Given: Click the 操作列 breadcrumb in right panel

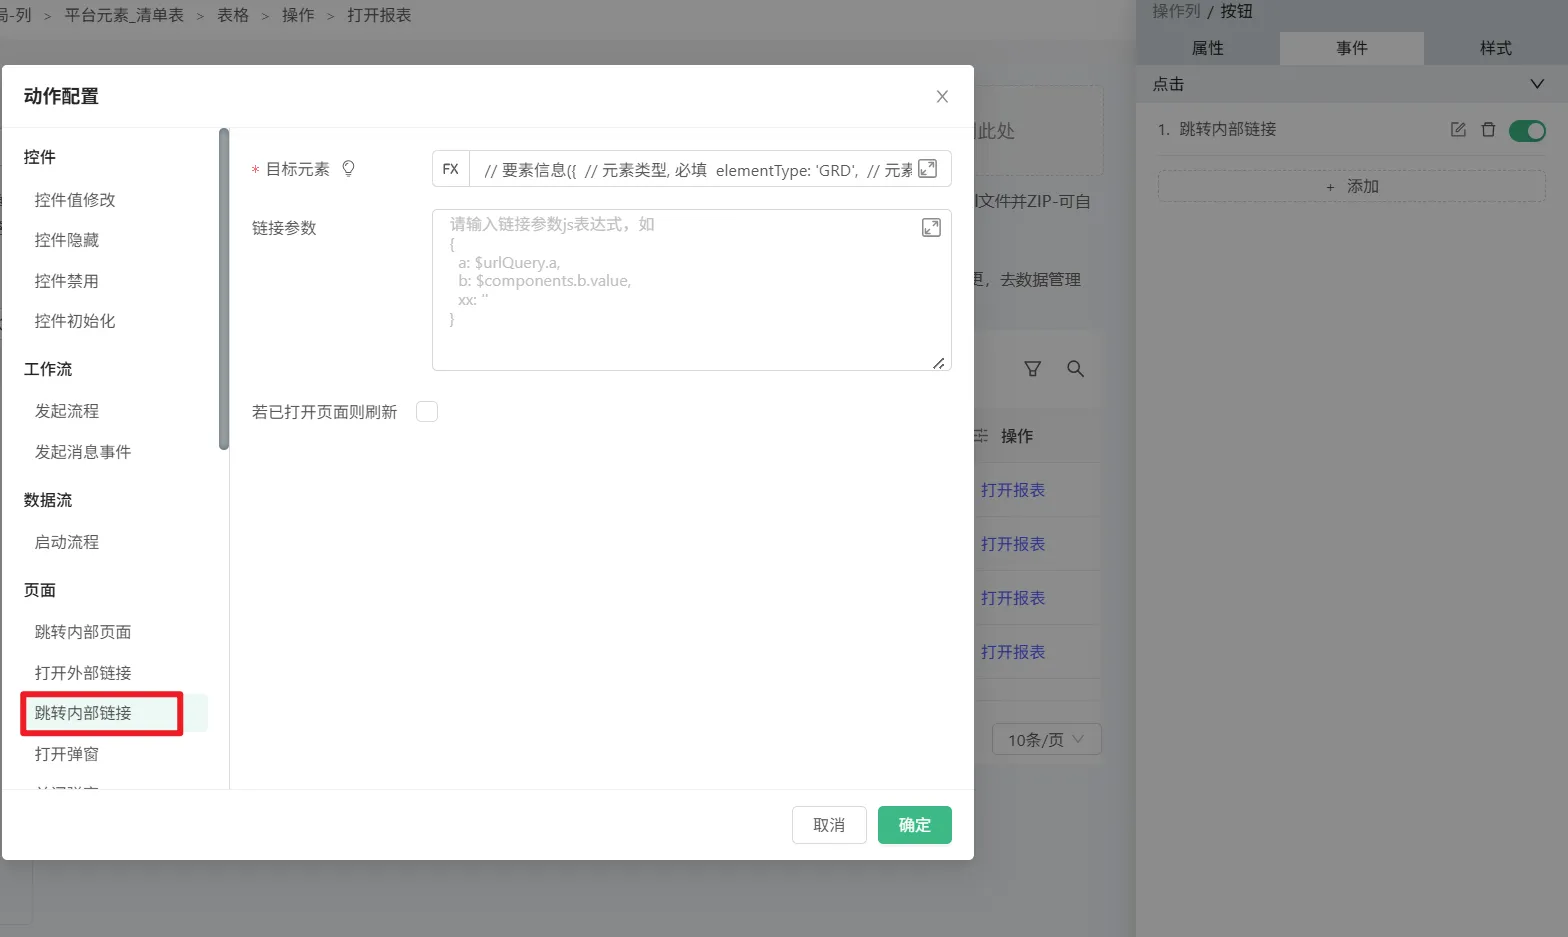Looking at the screenshot, I should [x=1176, y=11].
